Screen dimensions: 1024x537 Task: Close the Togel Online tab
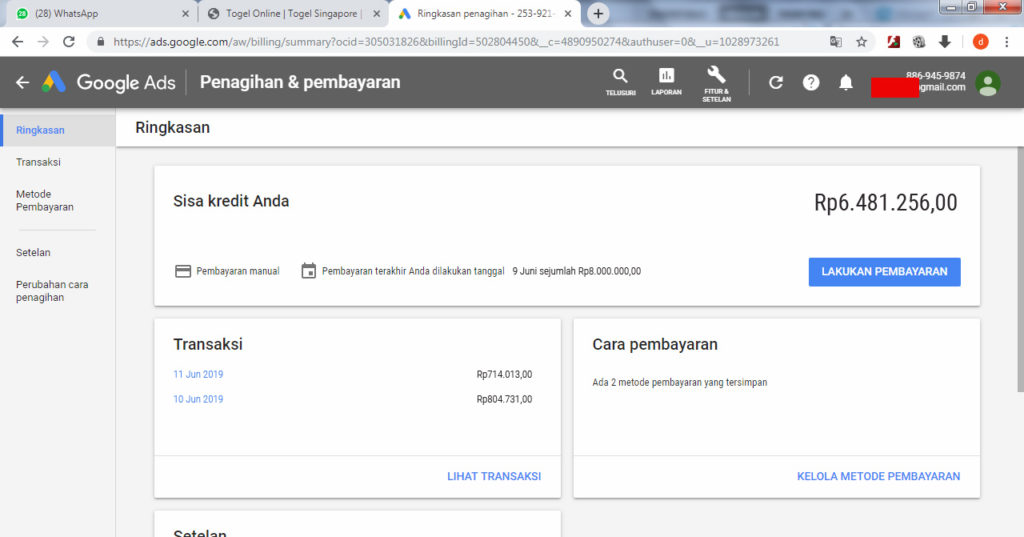pos(376,14)
